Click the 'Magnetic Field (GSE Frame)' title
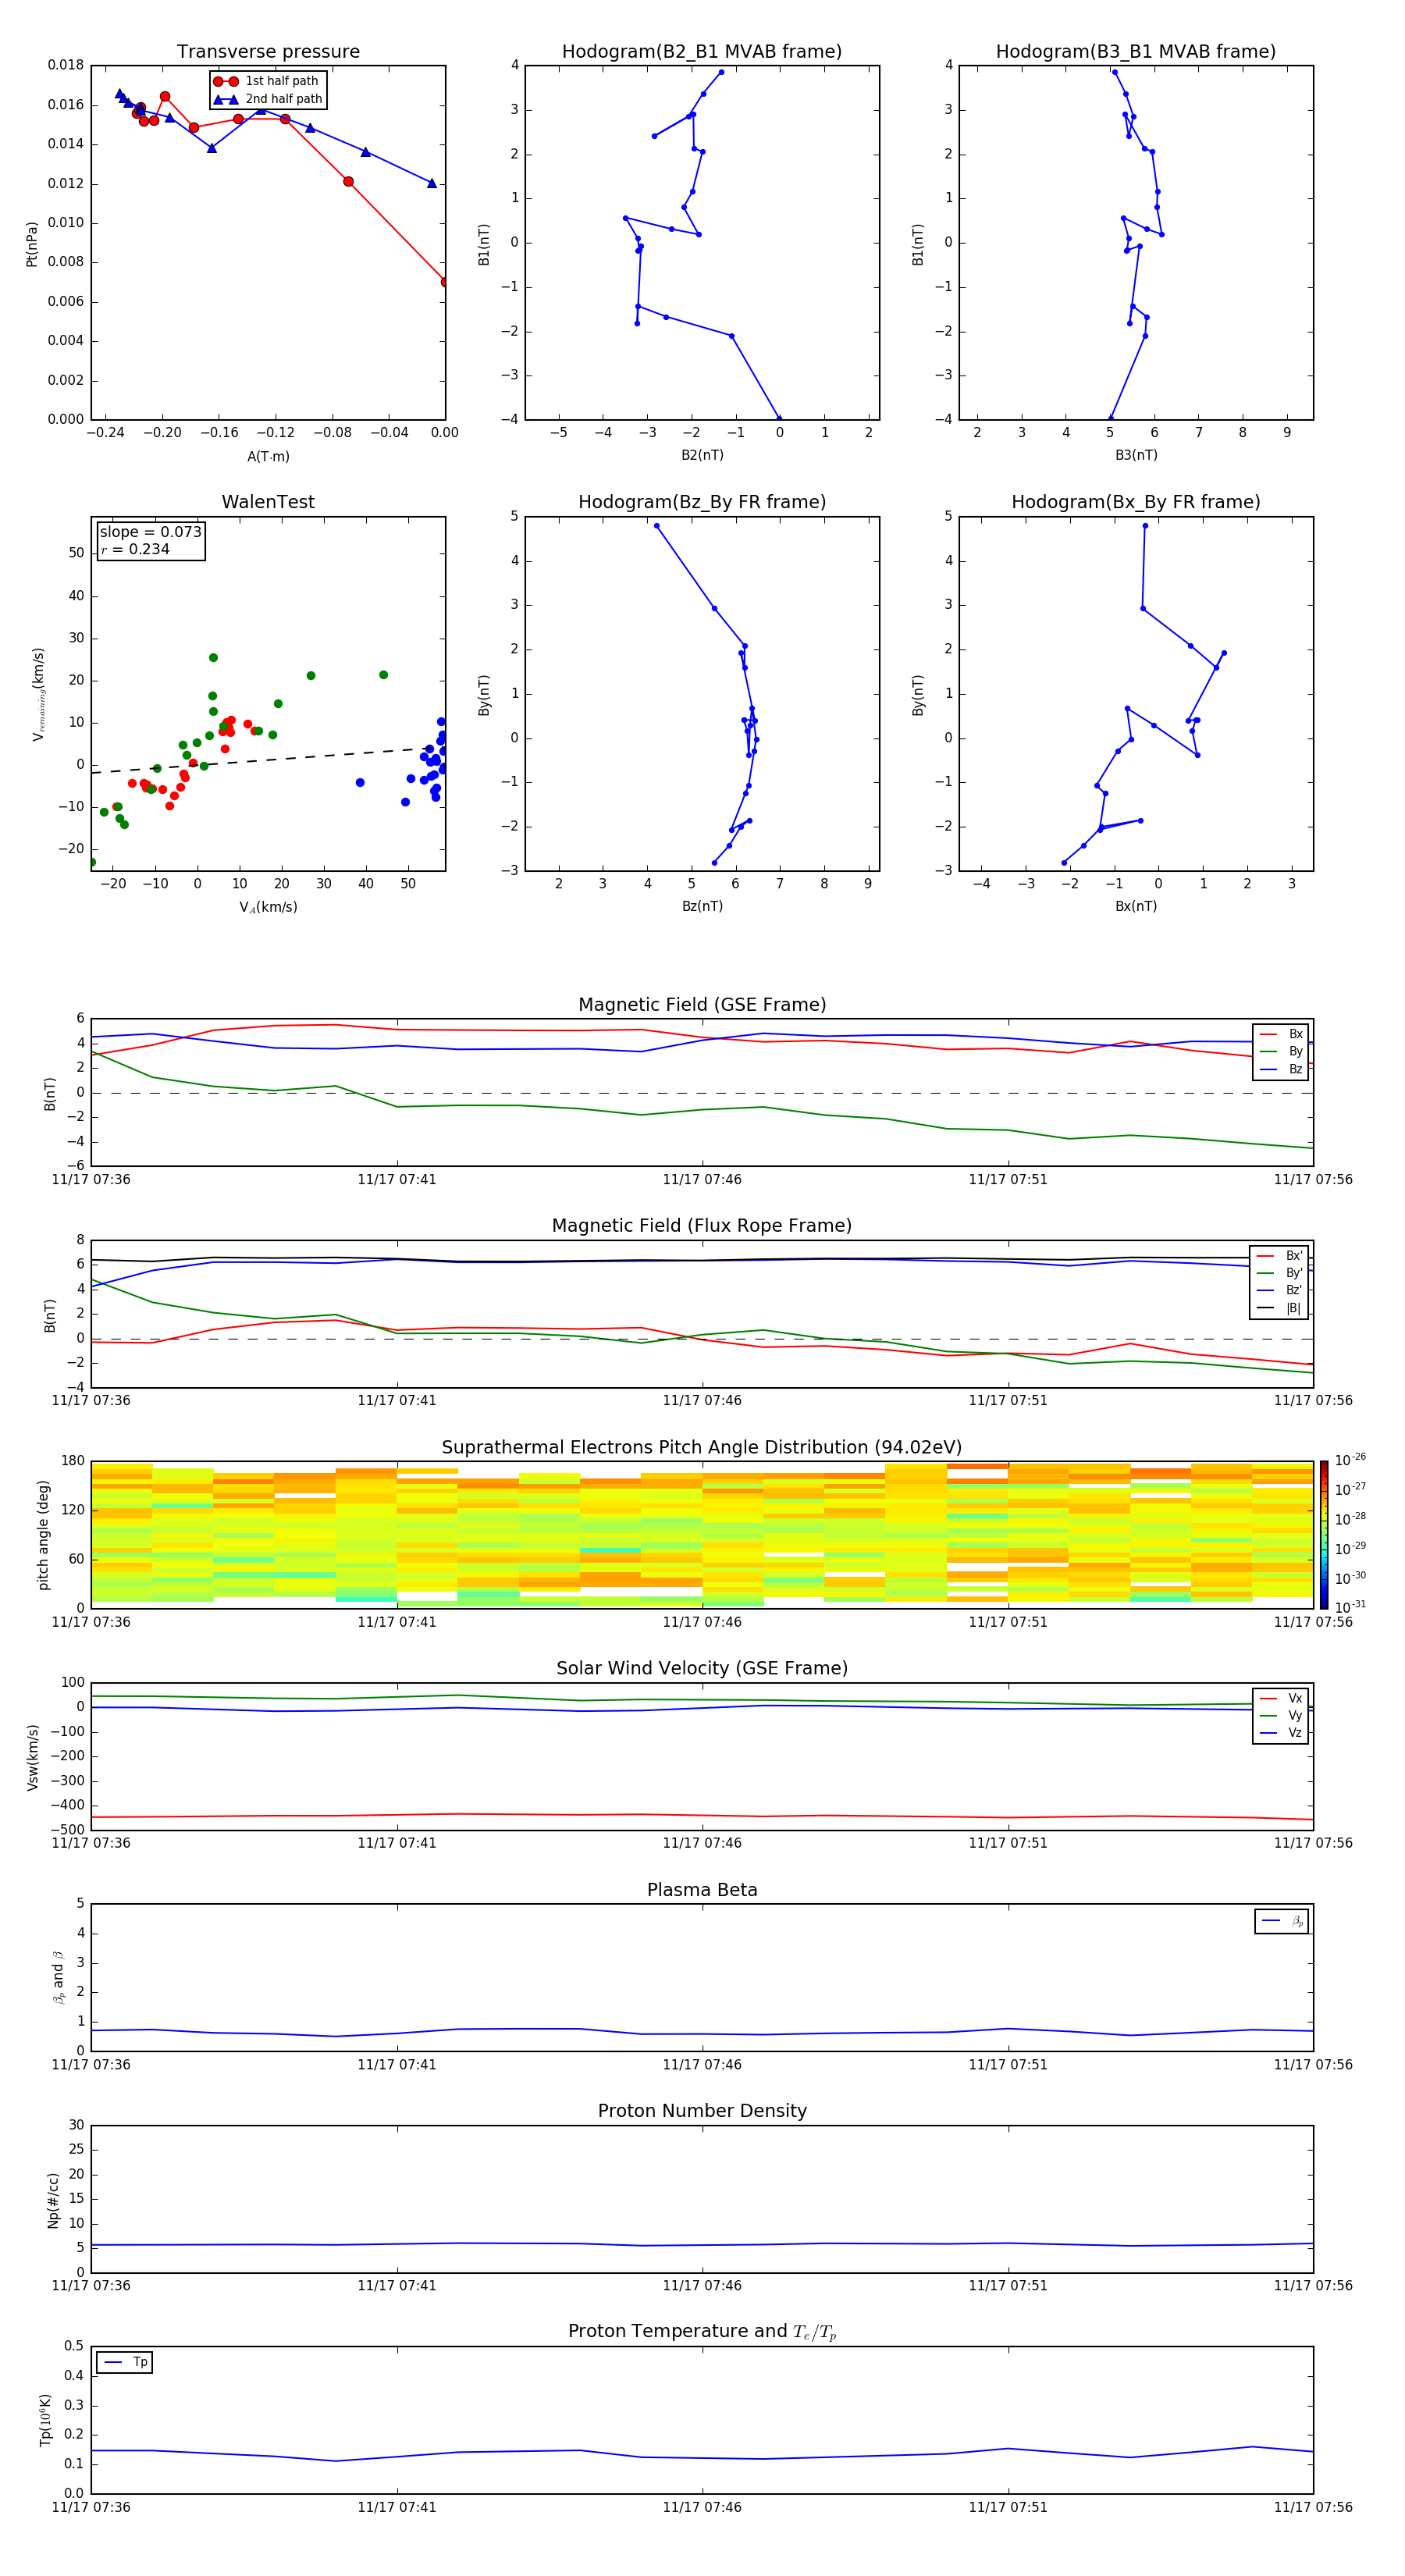The height and width of the screenshot is (2576, 1405). [x=702, y=1005]
